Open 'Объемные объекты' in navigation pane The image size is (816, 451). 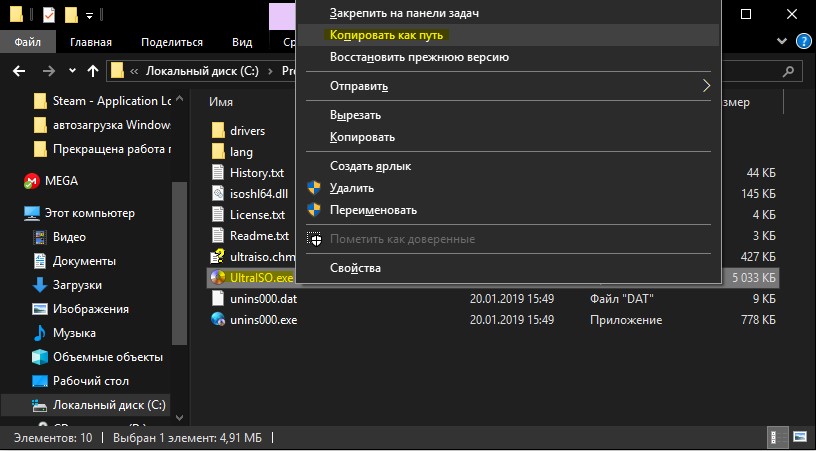pos(108,357)
